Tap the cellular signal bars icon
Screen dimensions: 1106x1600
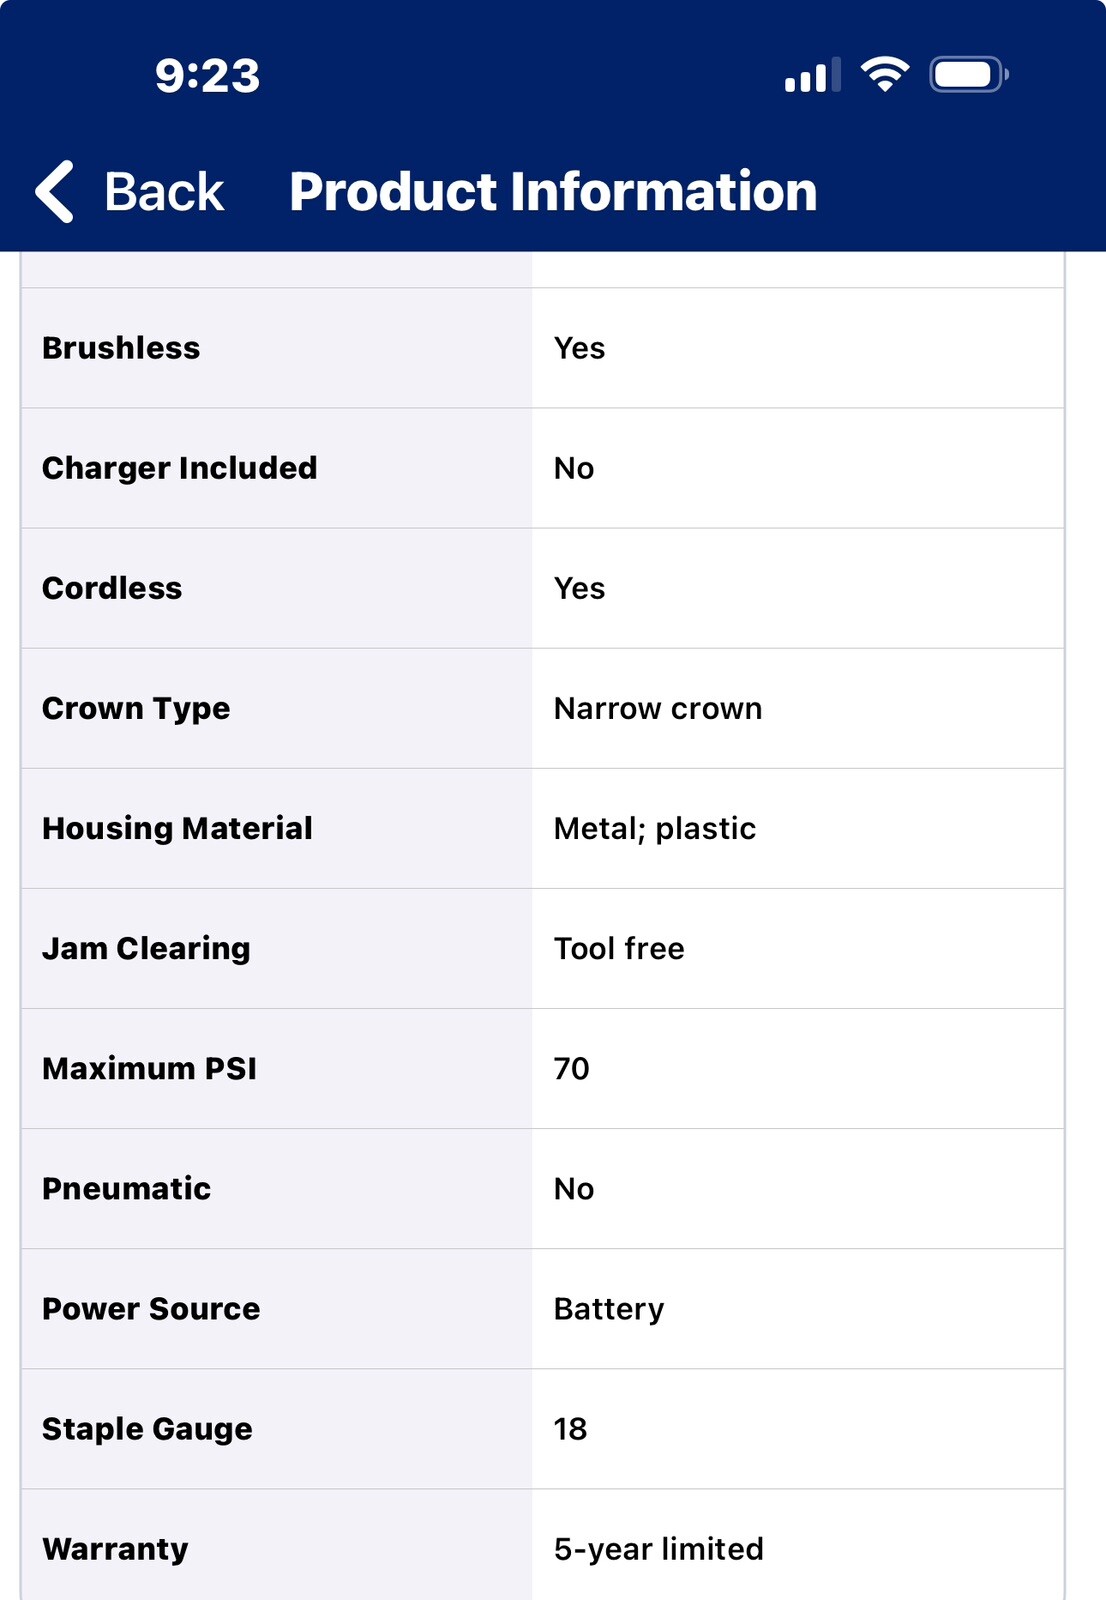coord(811,76)
